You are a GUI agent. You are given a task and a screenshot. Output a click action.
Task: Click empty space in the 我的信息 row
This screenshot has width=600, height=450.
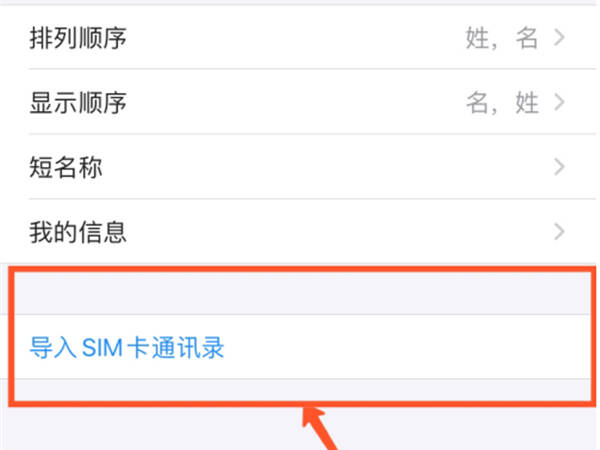click(x=337, y=232)
